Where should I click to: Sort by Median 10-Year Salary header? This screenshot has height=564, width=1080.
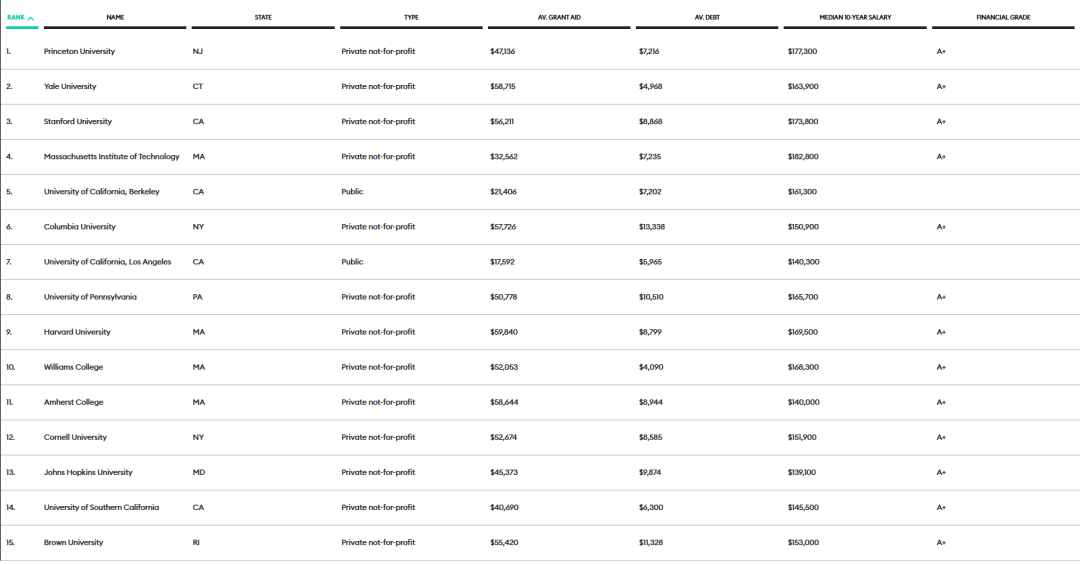[854, 17]
